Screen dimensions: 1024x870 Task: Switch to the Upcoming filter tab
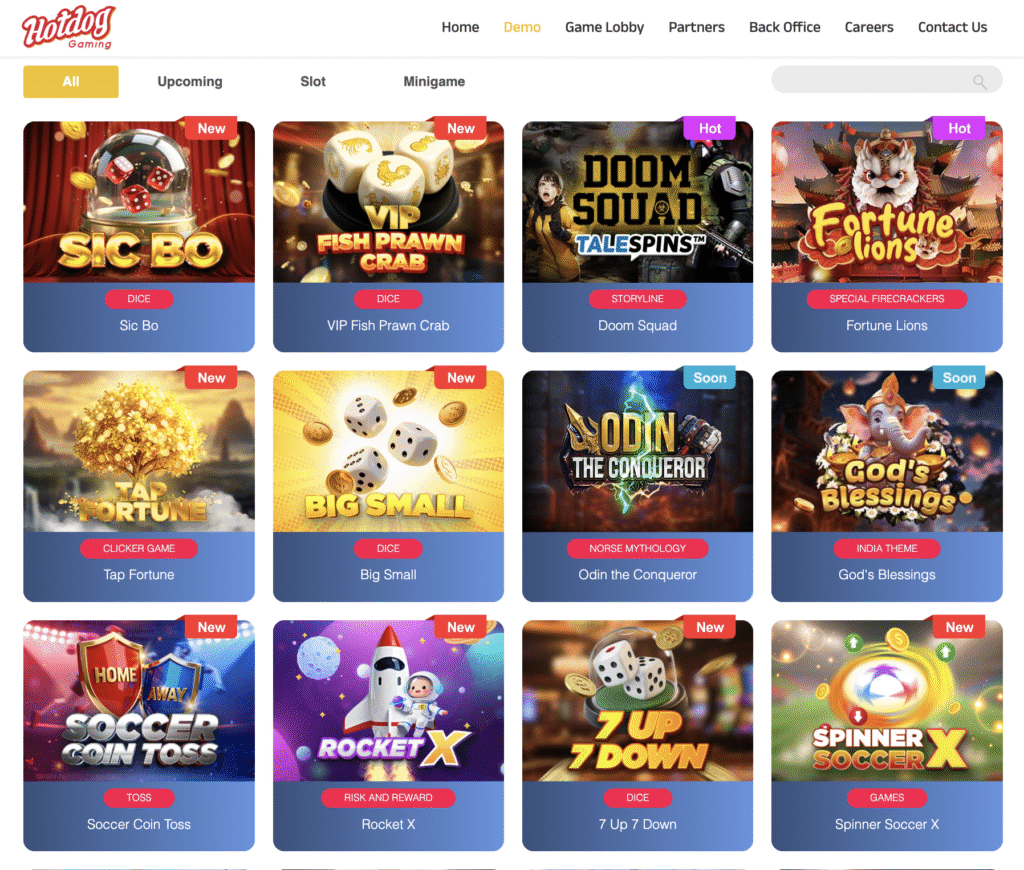(190, 82)
